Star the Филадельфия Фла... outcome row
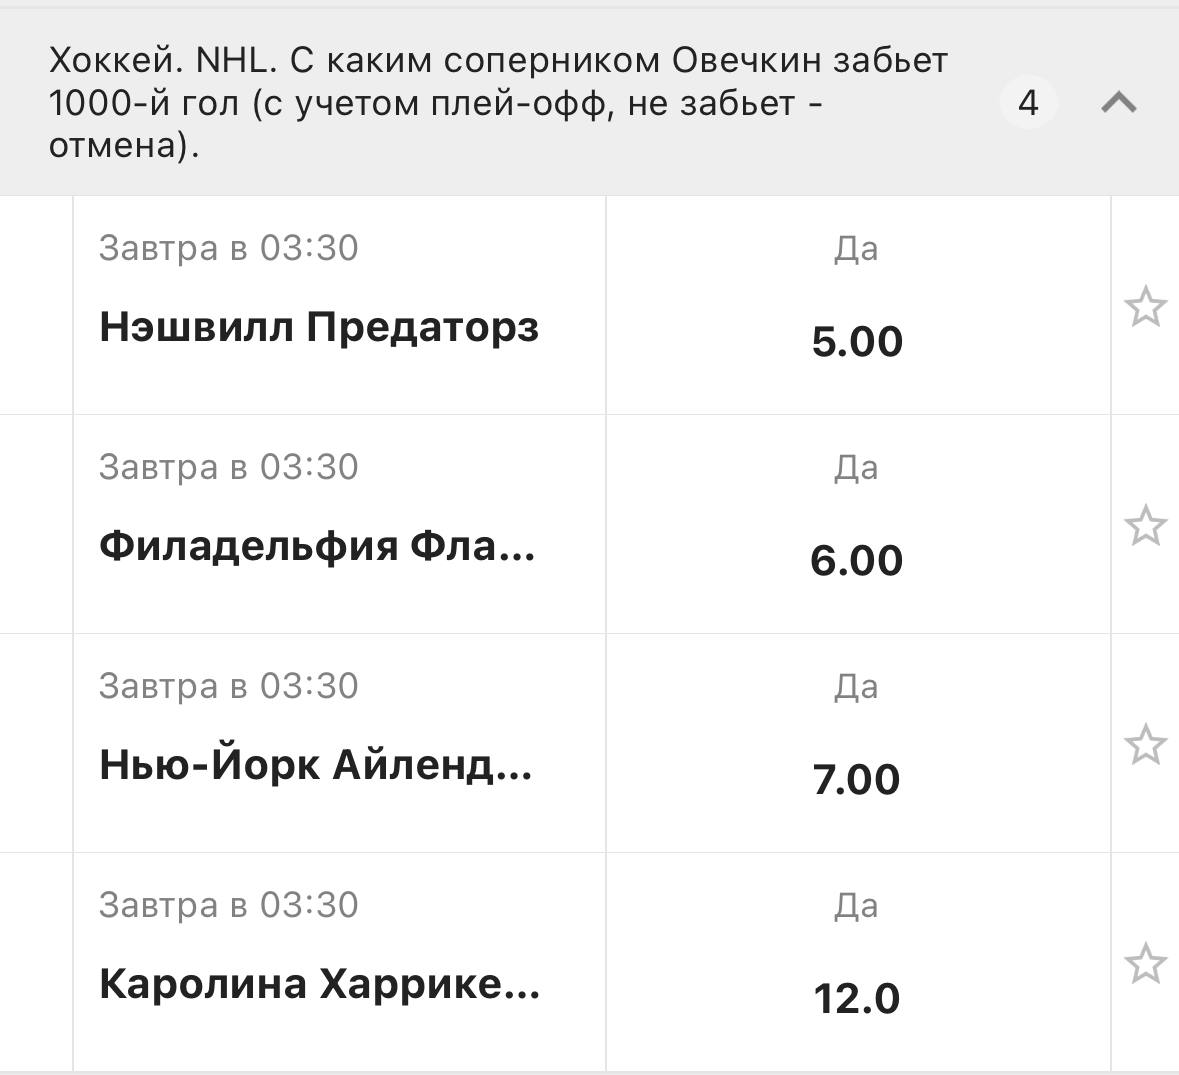 1145,525
